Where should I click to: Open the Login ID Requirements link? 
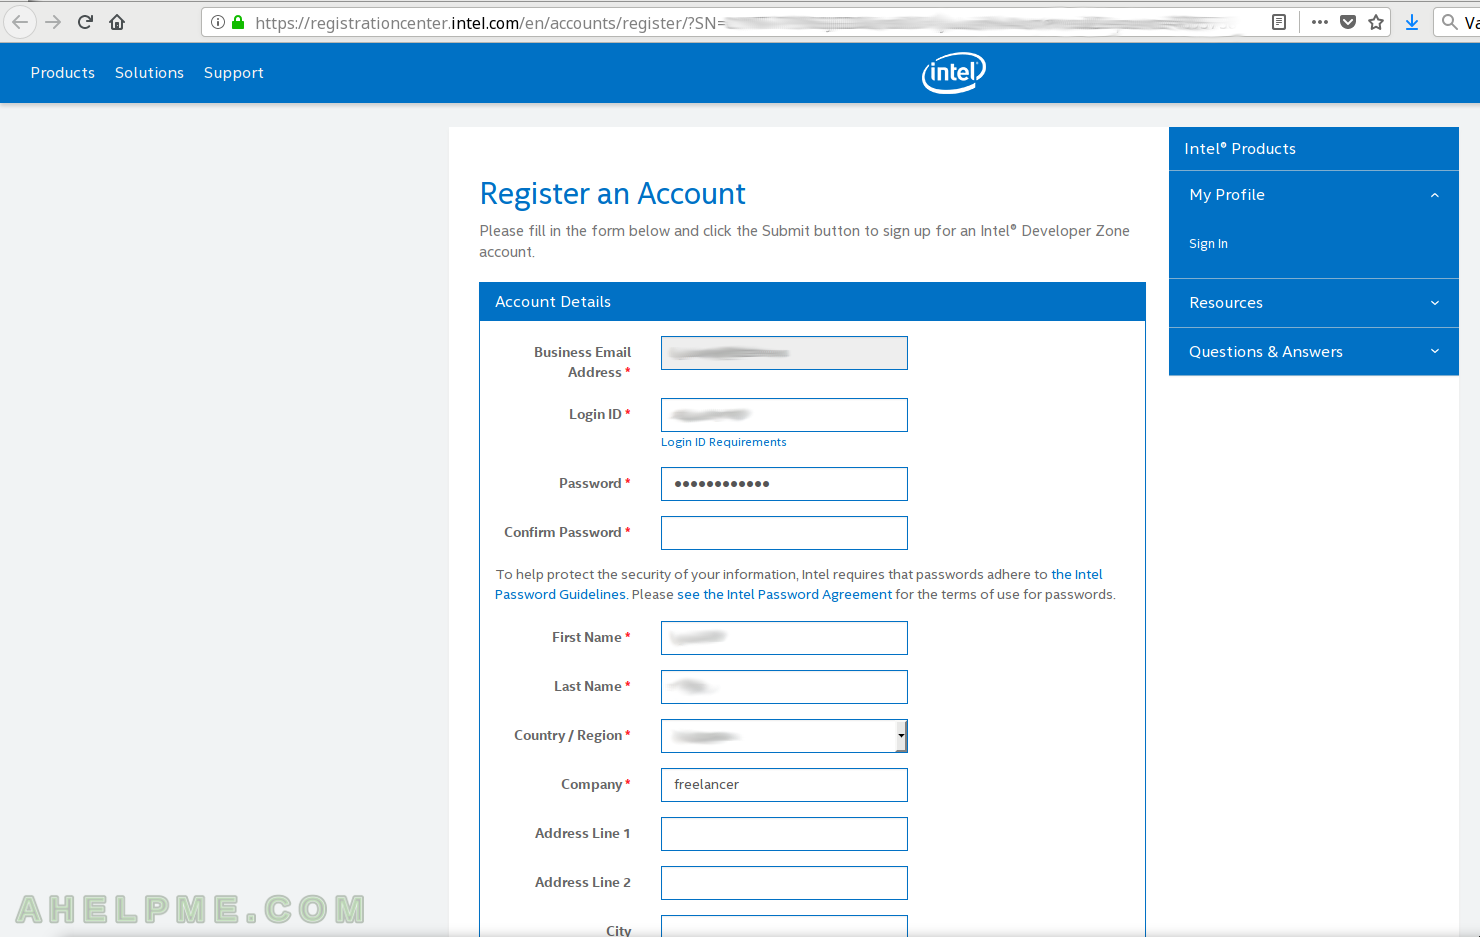[724, 442]
